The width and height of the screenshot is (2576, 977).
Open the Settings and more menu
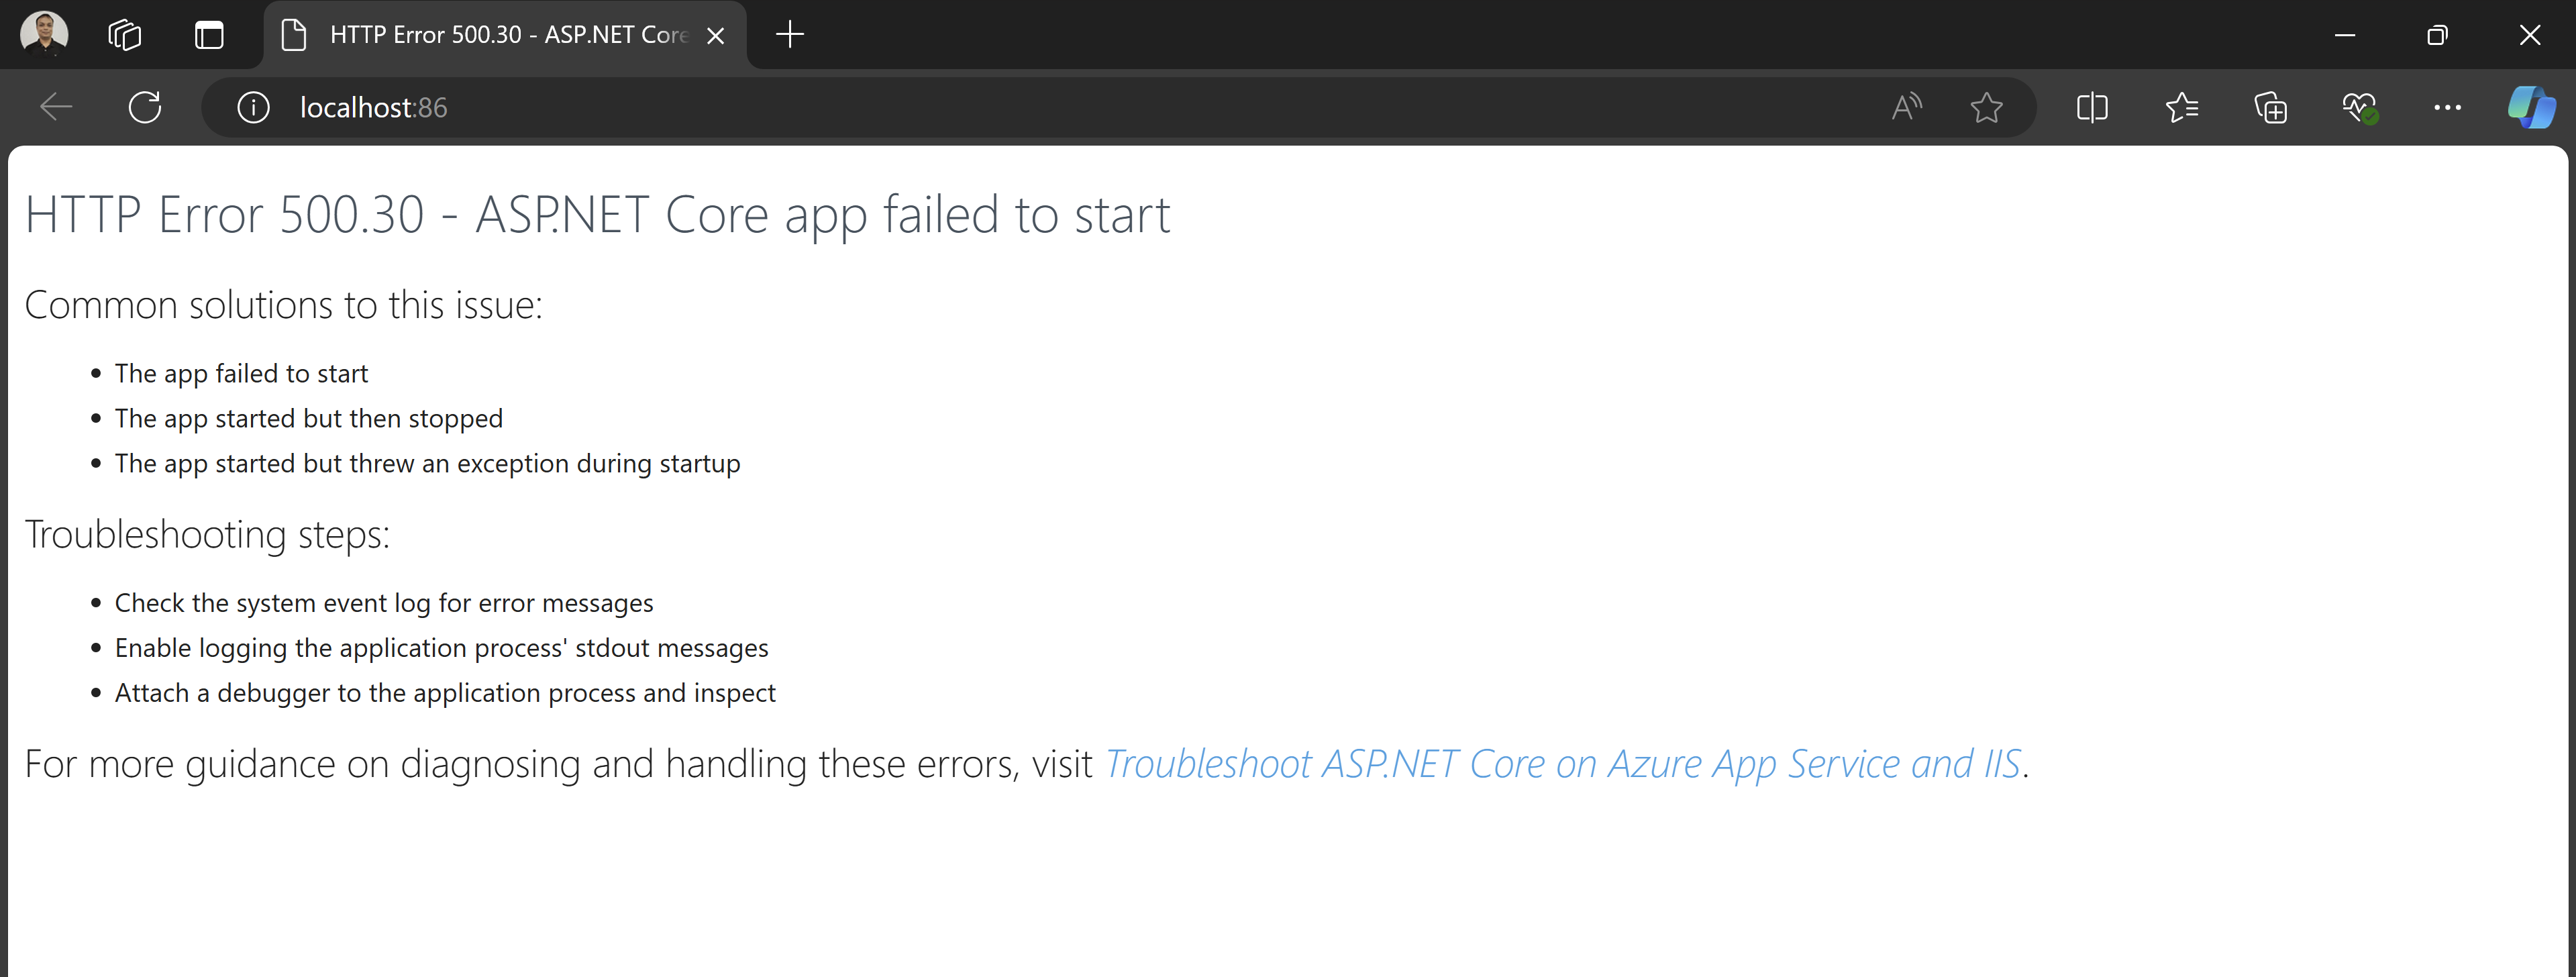[x=2447, y=107]
